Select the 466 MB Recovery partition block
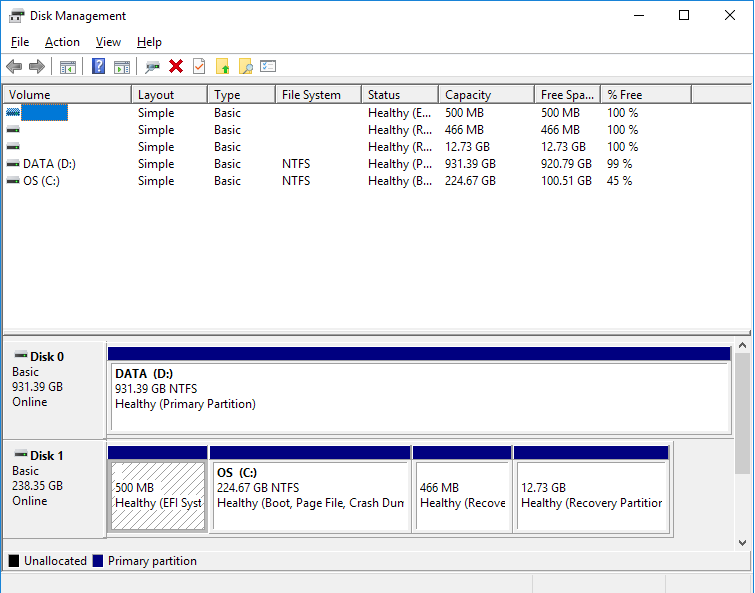Viewport: 755px width, 593px height. (462, 489)
